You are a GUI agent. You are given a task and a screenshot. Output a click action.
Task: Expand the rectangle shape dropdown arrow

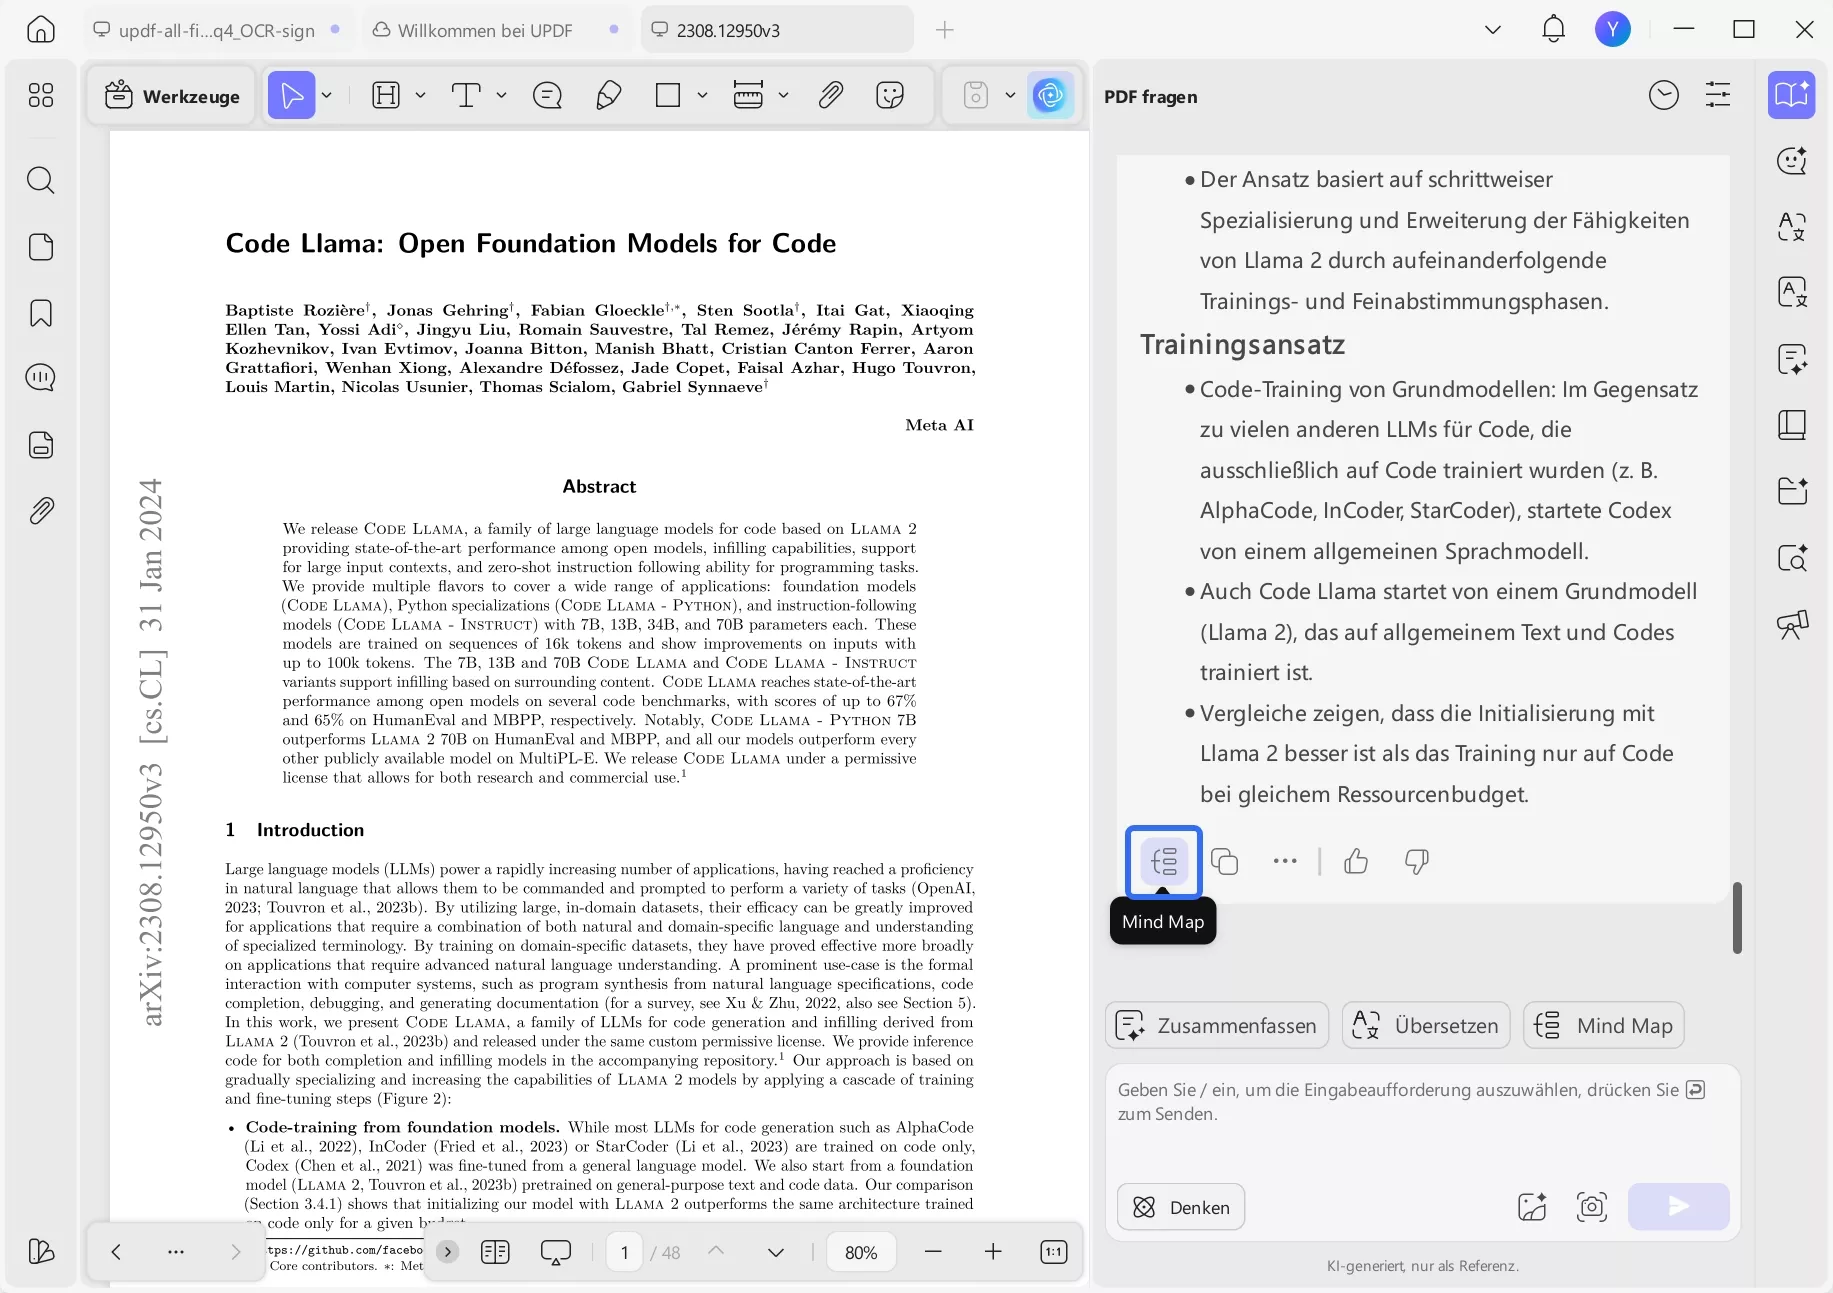coord(703,96)
